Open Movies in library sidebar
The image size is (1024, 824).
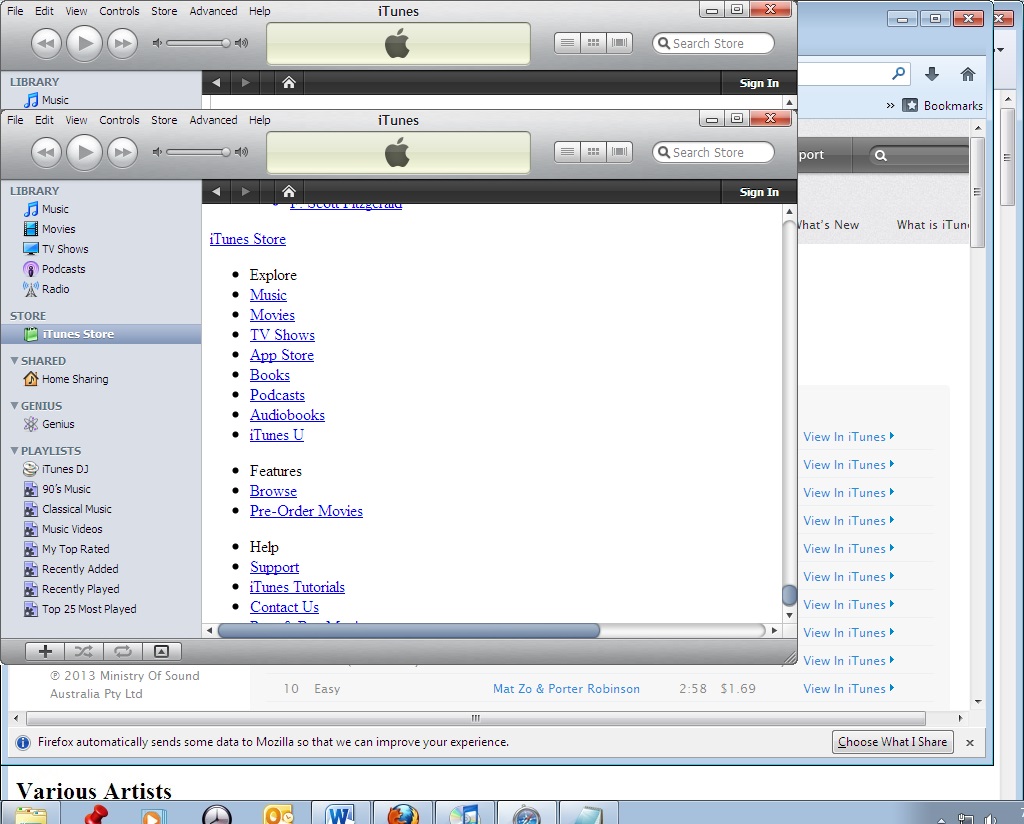pyautogui.click(x=58, y=229)
